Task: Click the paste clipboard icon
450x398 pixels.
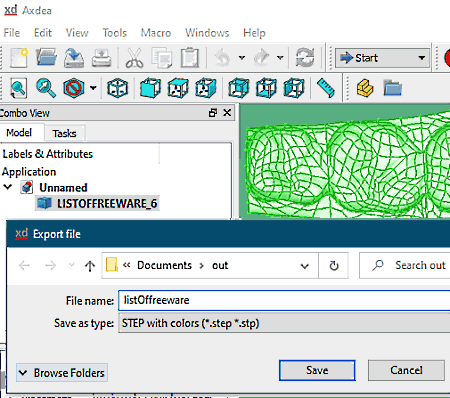Action: [x=190, y=58]
